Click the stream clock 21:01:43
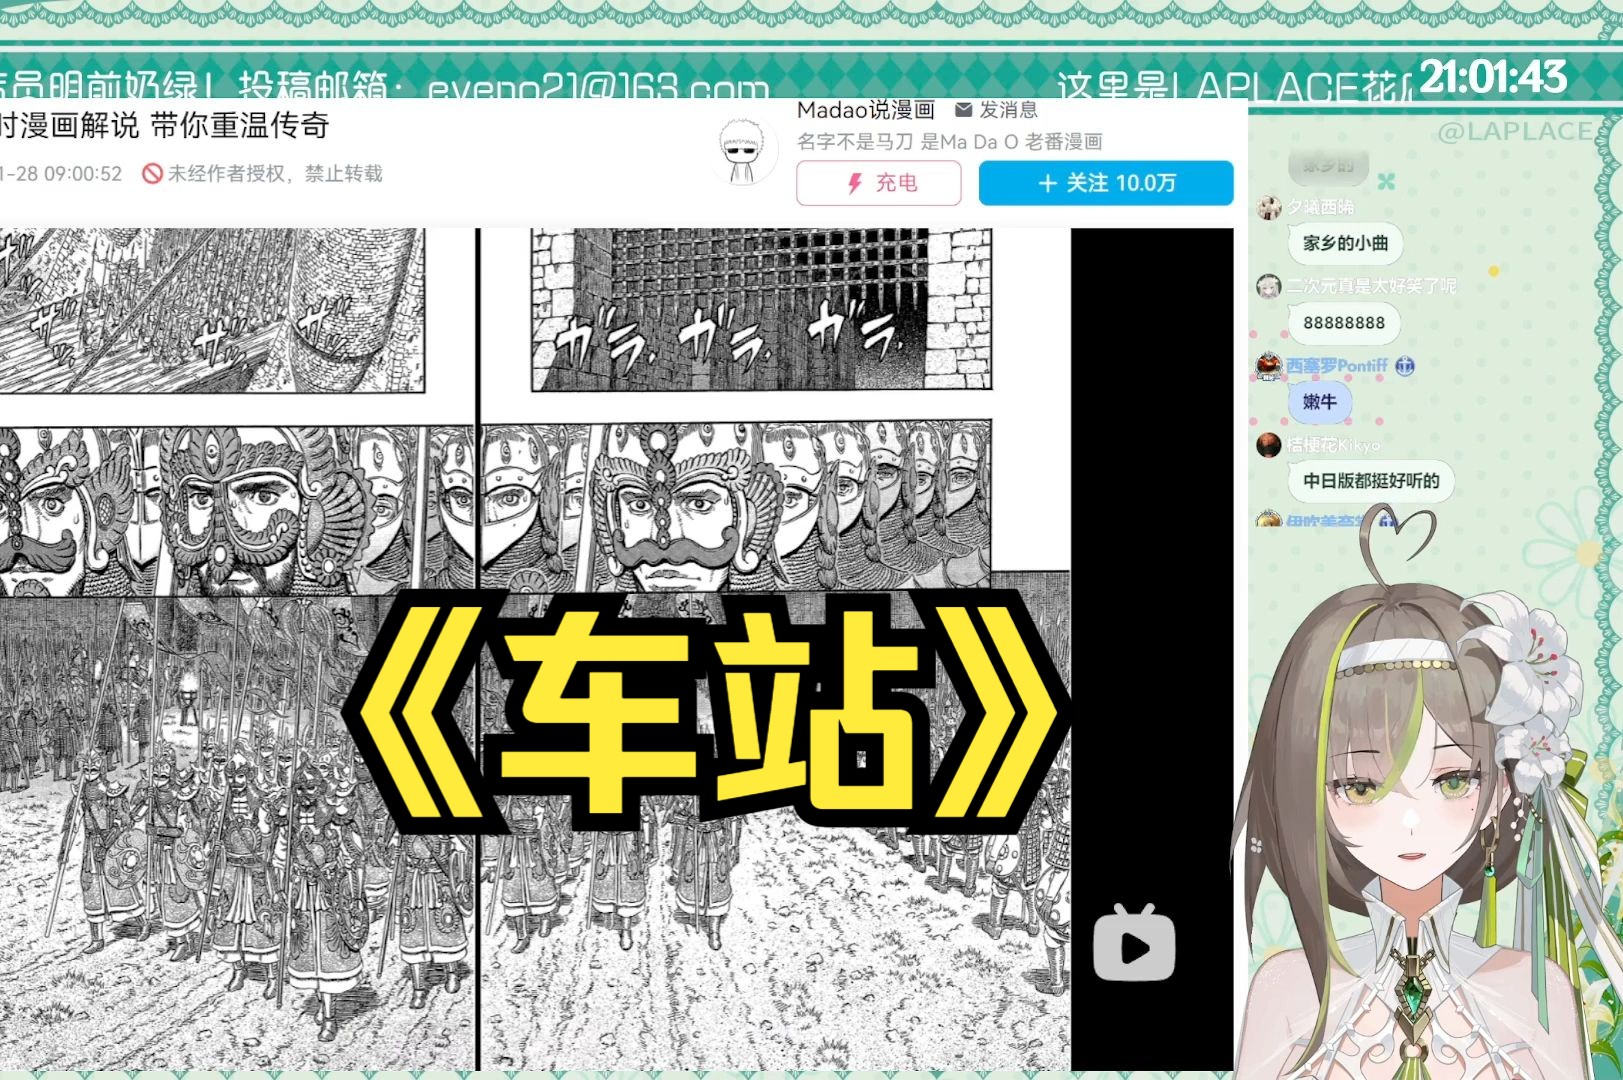This screenshot has height=1080, width=1623. (x=1493, y=77)
